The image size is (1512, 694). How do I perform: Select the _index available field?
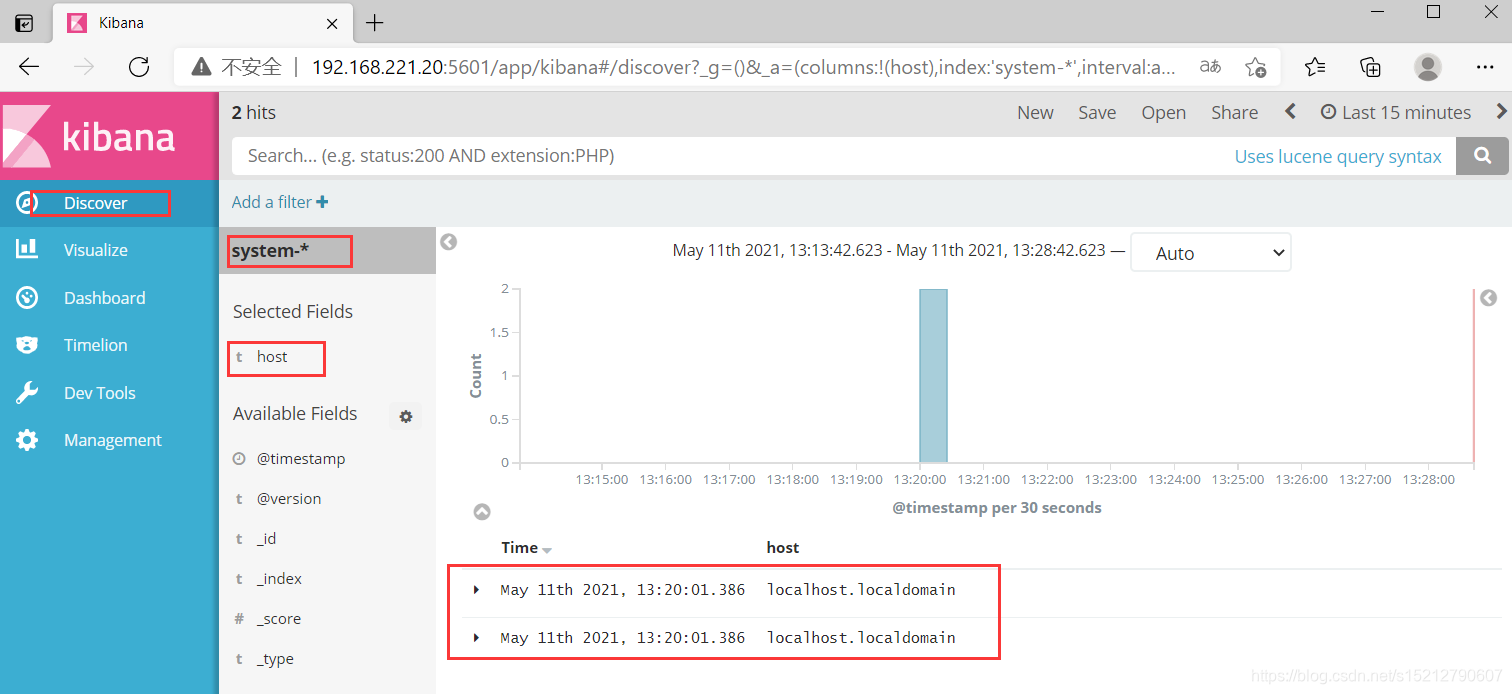click(279, 579)
